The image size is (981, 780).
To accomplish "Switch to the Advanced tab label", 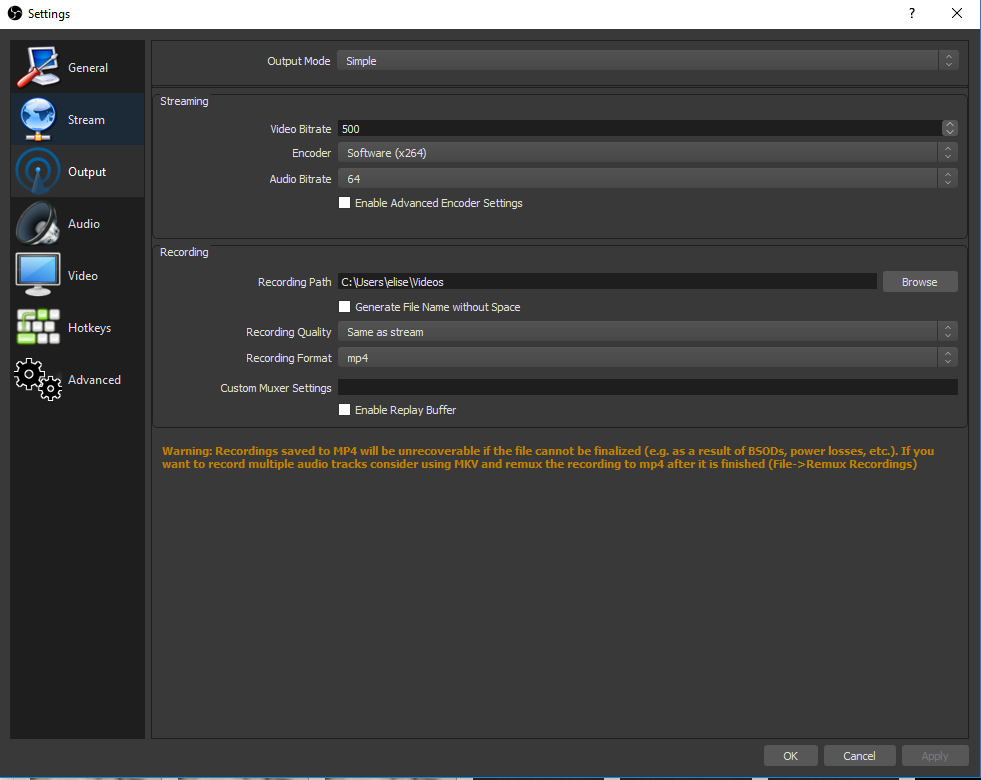I will pos(94,380).
